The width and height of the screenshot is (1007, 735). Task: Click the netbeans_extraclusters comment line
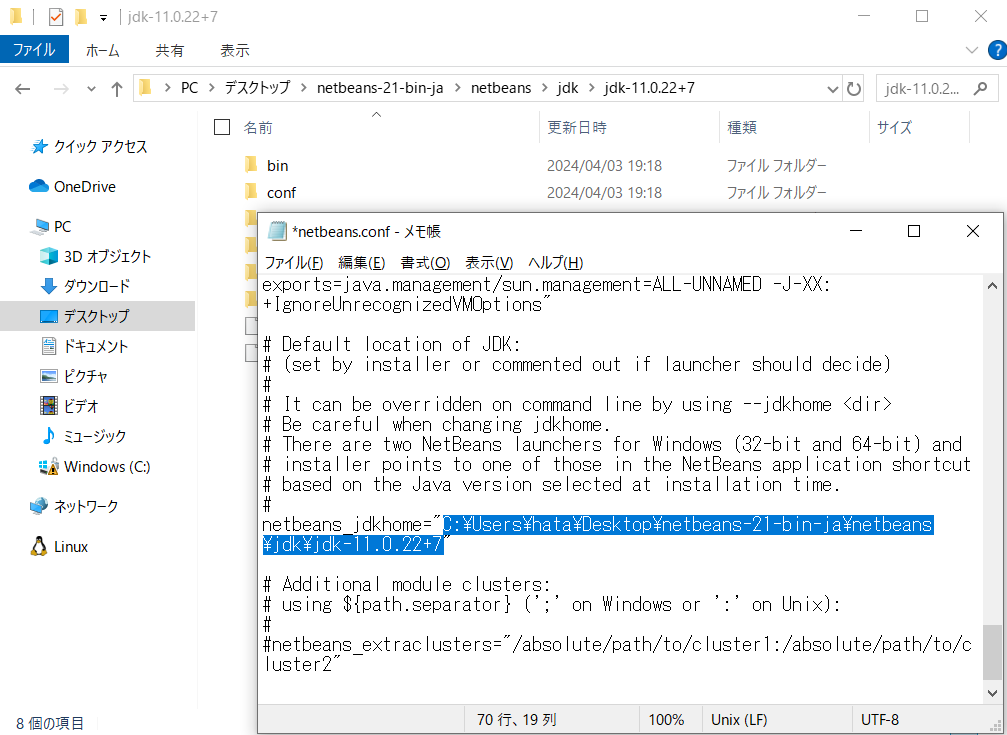point(617,654)
